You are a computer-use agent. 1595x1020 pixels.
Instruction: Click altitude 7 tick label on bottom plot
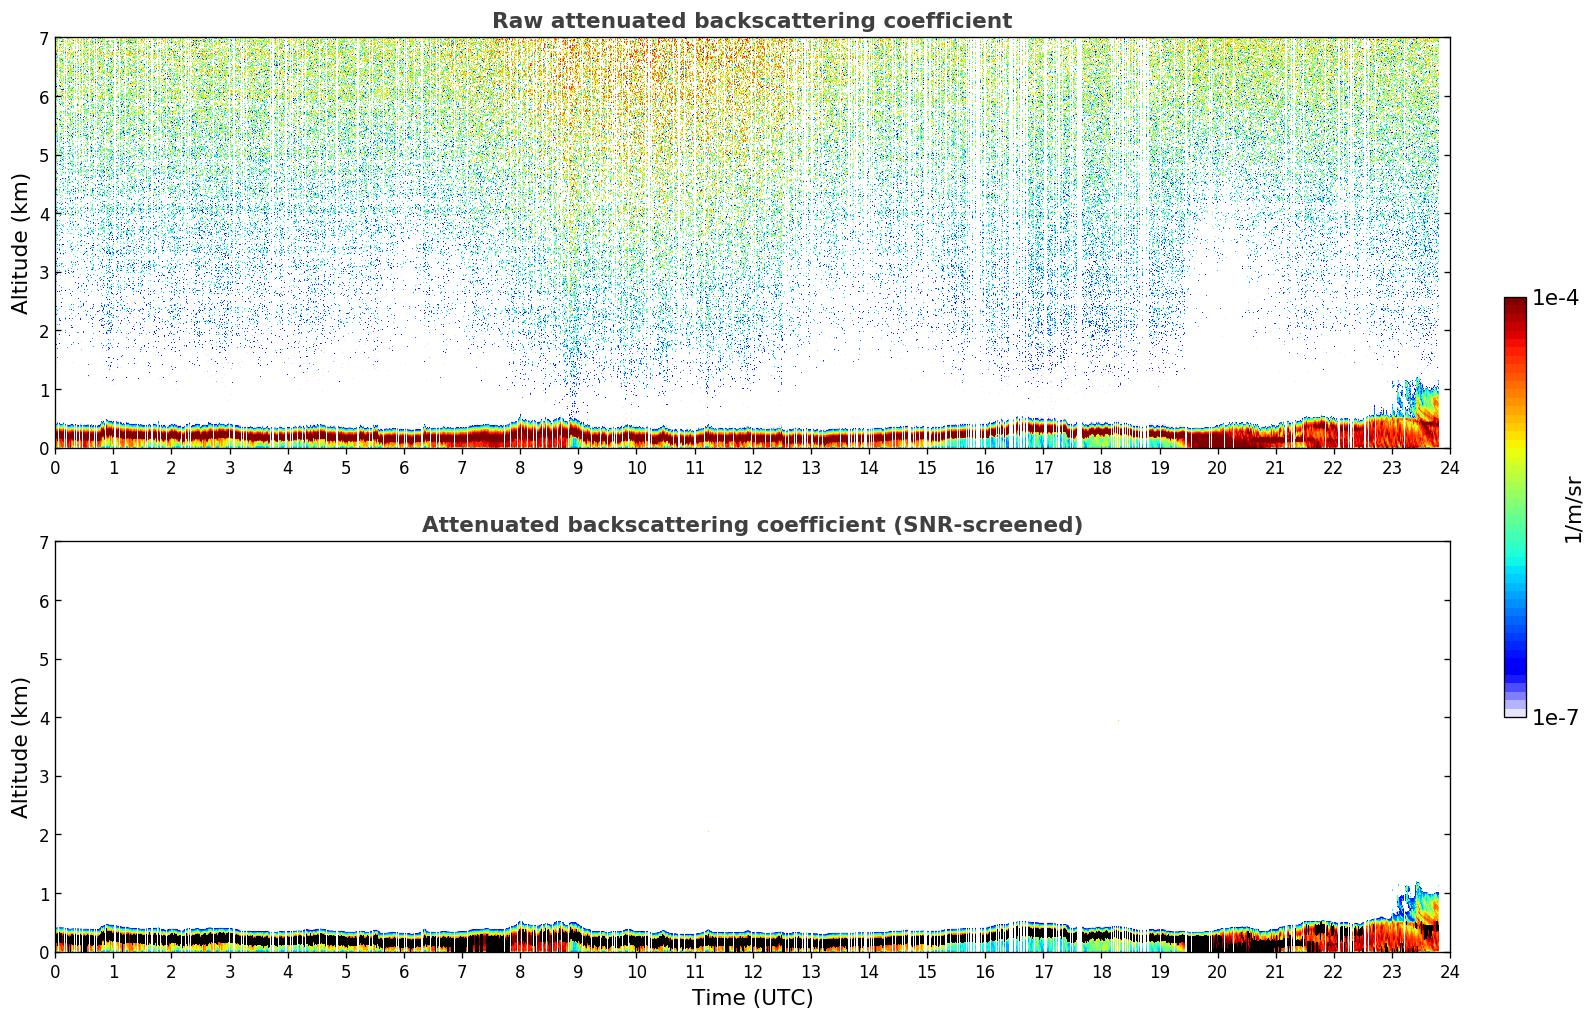[43, 543]
